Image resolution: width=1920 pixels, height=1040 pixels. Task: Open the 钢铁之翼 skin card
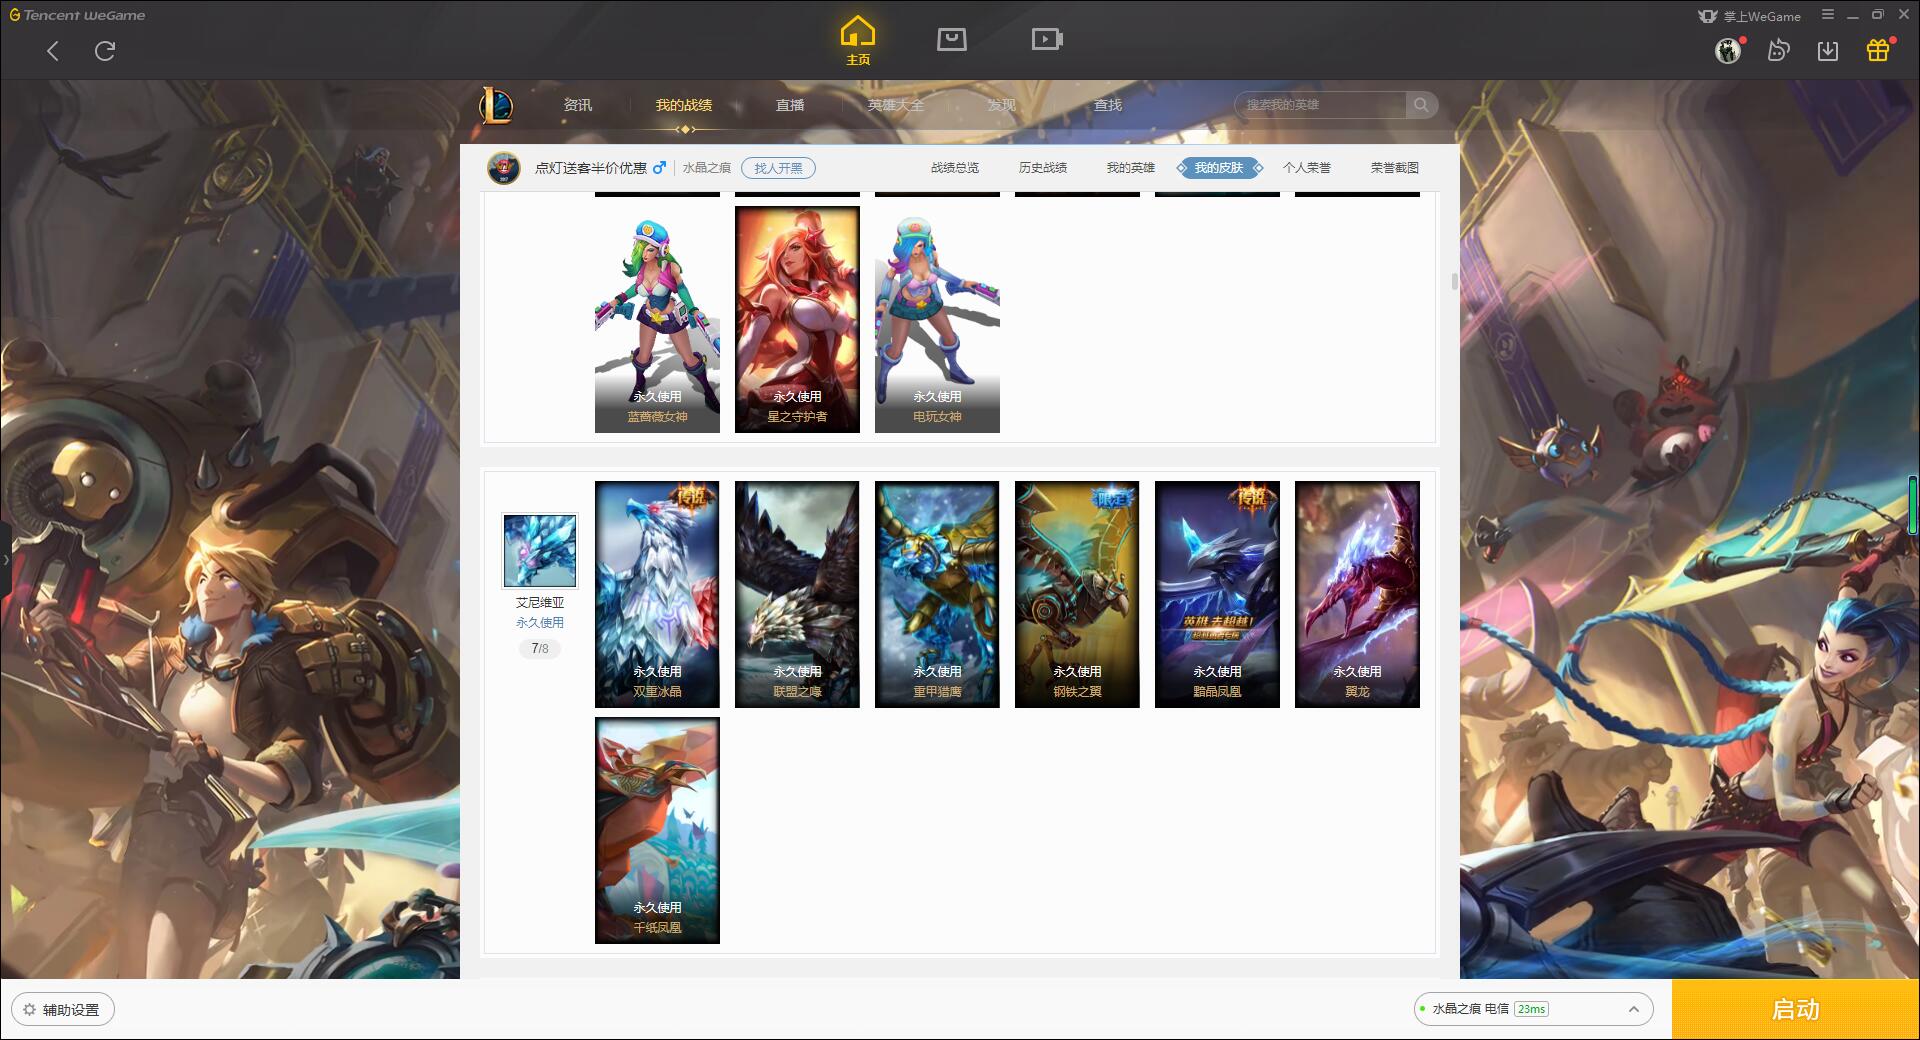pyautogui.click(x=1077, y=595)
